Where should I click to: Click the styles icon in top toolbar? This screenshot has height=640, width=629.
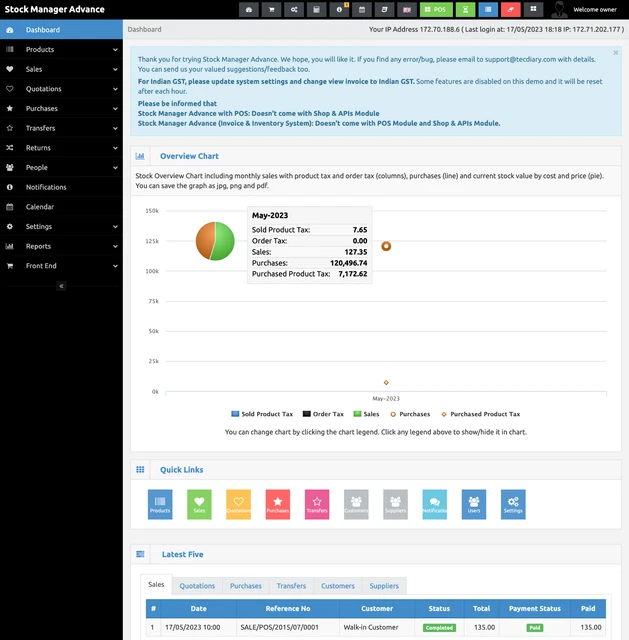pyautogui.click(x=384, y=9)
